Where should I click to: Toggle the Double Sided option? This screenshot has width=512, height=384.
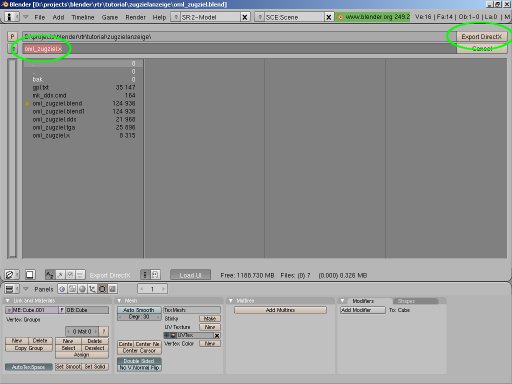139,361
